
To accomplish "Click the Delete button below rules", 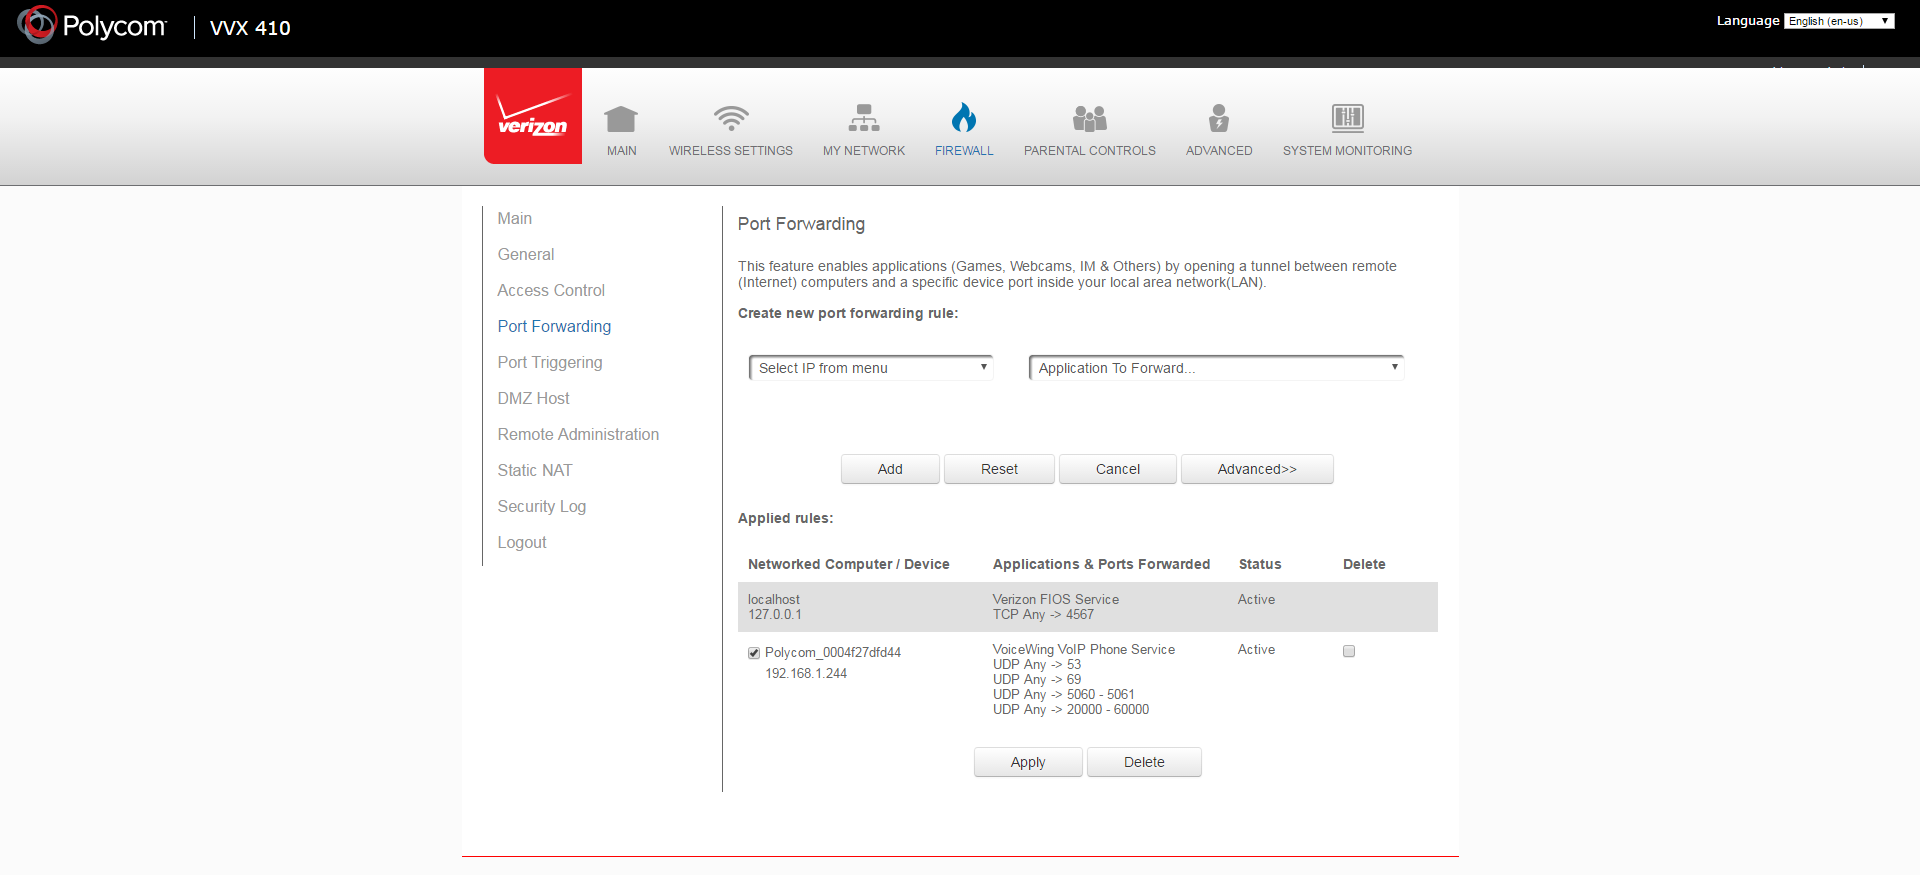I will 1144,762.
